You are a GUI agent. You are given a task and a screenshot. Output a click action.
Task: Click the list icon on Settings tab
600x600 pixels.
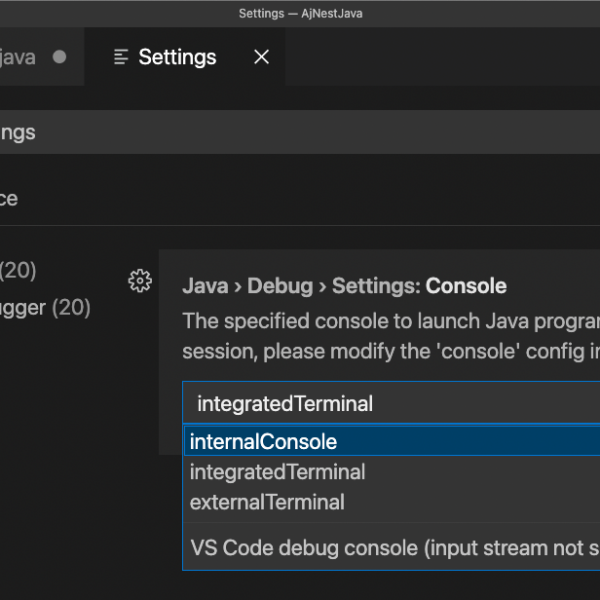coord(121,57)
